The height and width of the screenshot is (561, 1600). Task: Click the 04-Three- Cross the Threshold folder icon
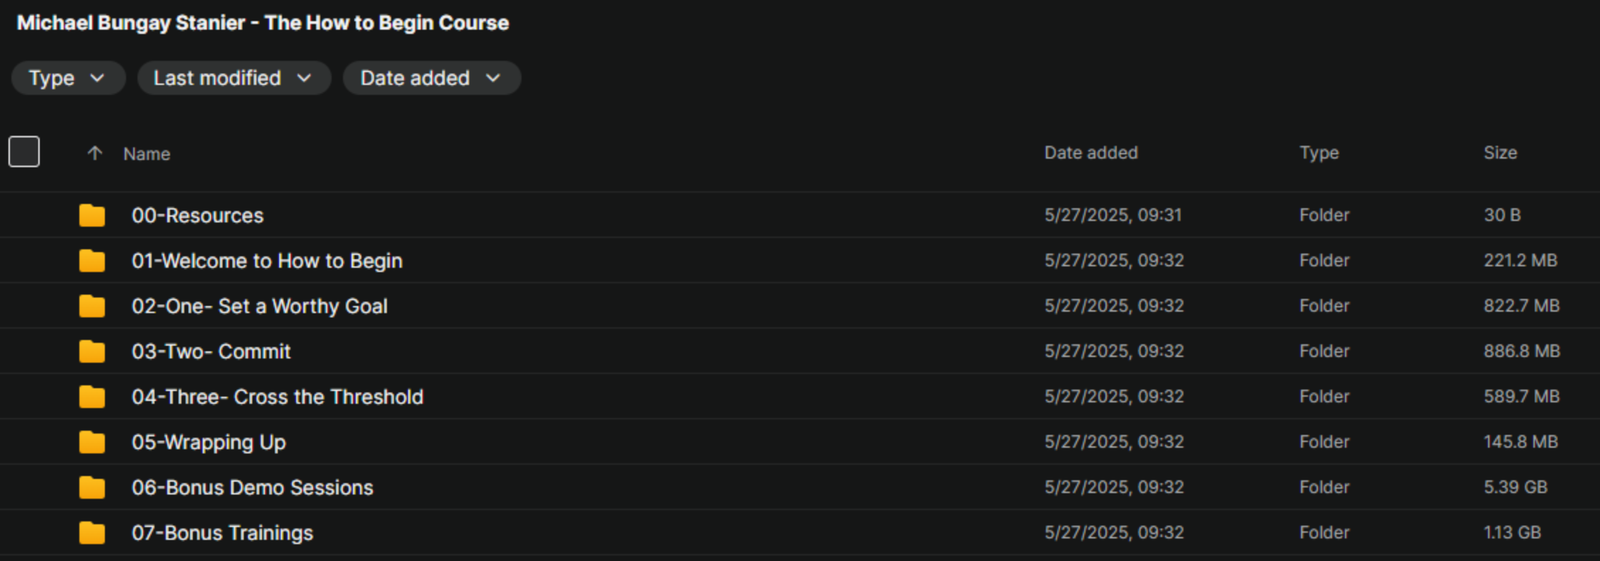tap(92, 397)
